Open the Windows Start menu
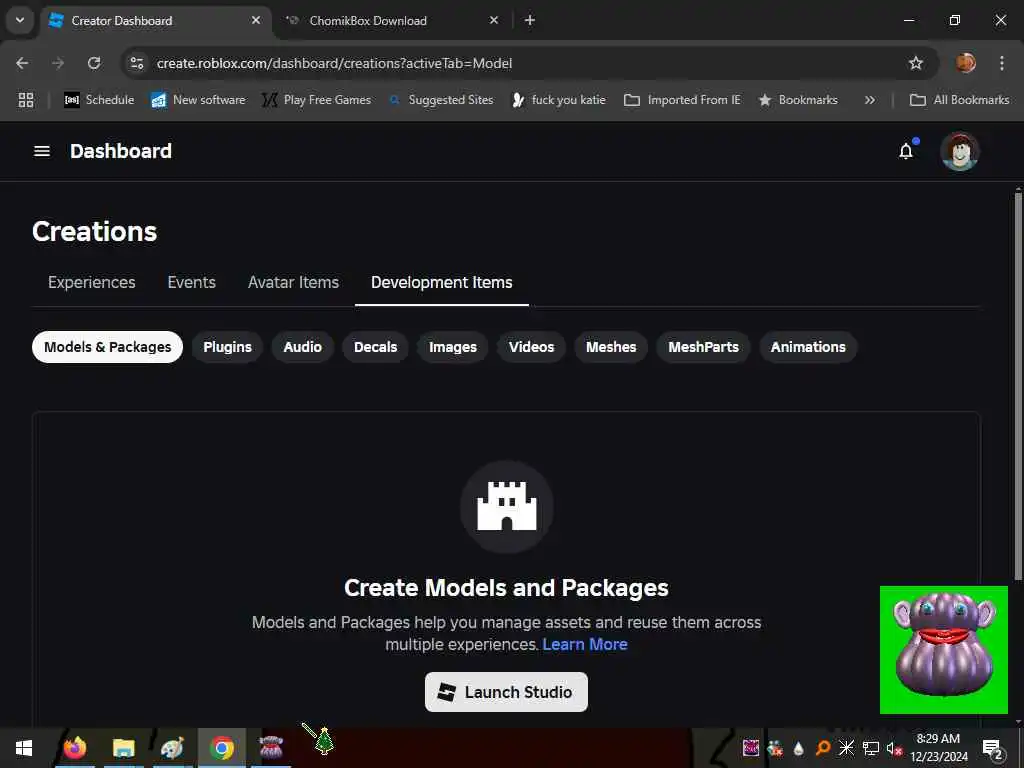 click(x=24, y=748)
